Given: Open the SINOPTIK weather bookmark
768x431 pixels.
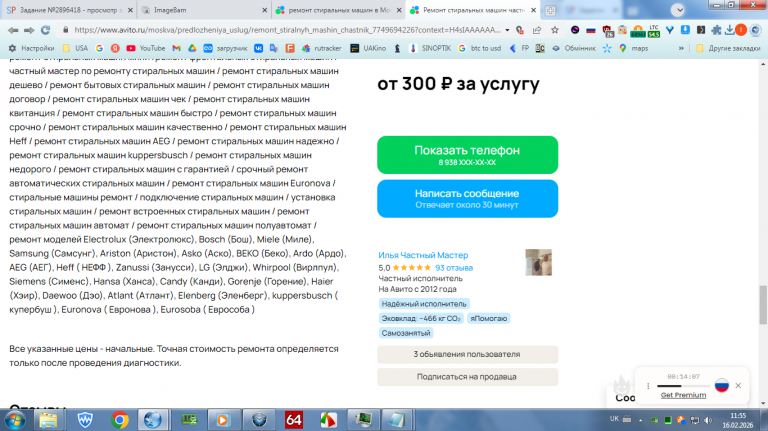Looking at the screenshot, I should click(x=430, y=48).
